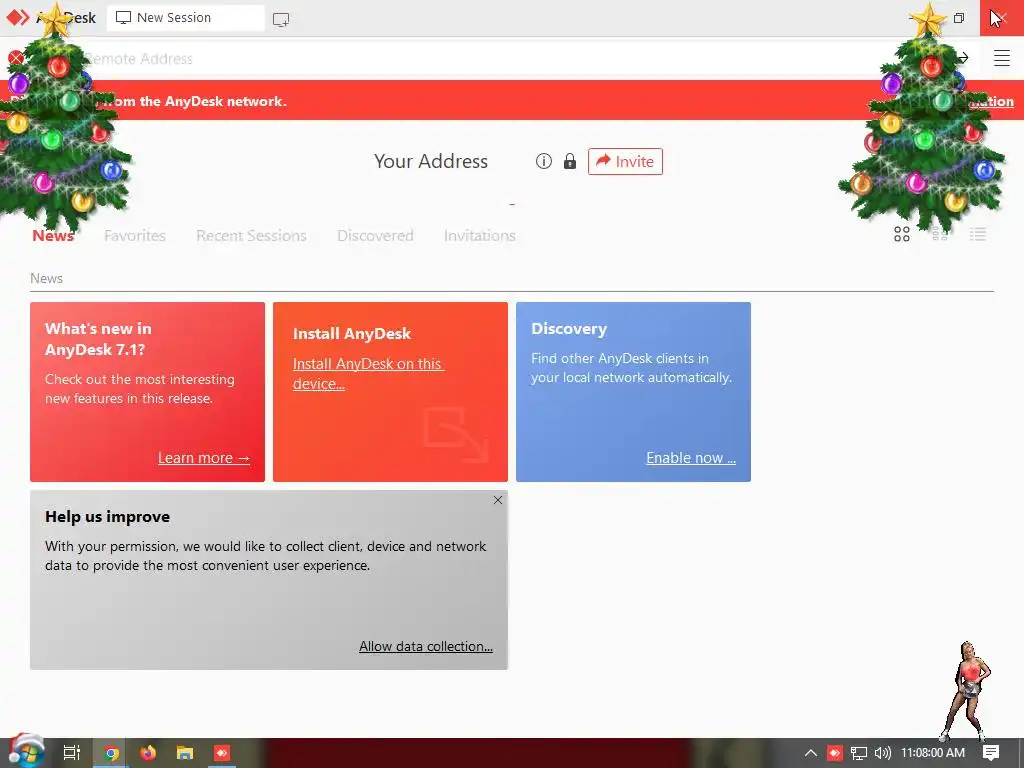Close the Help us improve card

(x=498, y=500)
